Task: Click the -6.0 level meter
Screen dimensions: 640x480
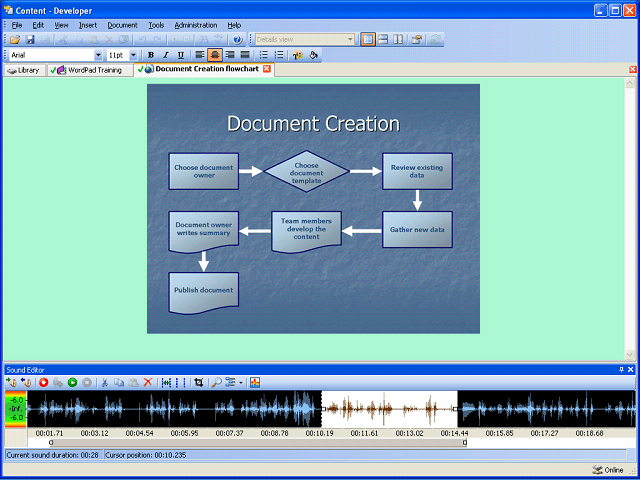Action: pos(16,409)
